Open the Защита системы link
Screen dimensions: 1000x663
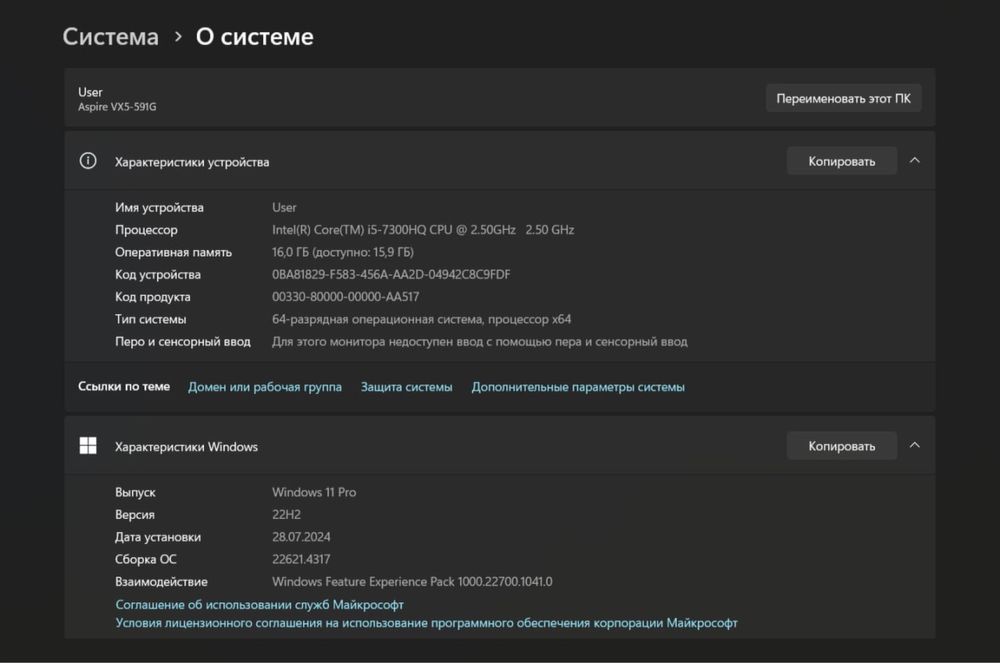(406, 387)
